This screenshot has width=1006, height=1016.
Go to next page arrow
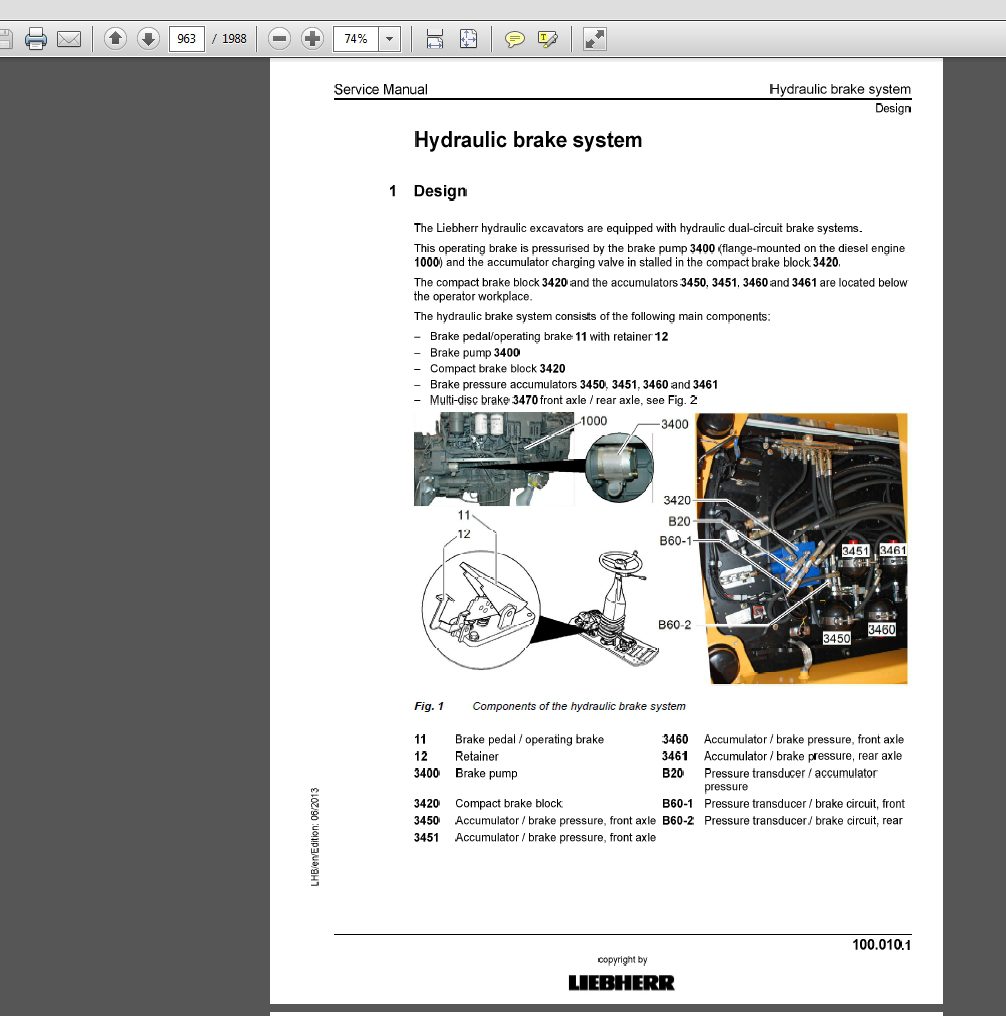[148, 39]
